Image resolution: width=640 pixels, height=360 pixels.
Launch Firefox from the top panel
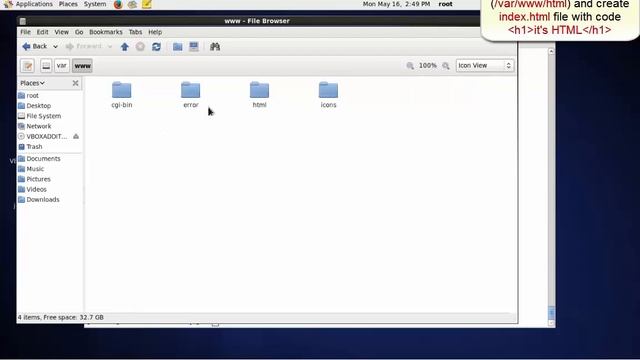pyautogui.click(x=118, y=4)
